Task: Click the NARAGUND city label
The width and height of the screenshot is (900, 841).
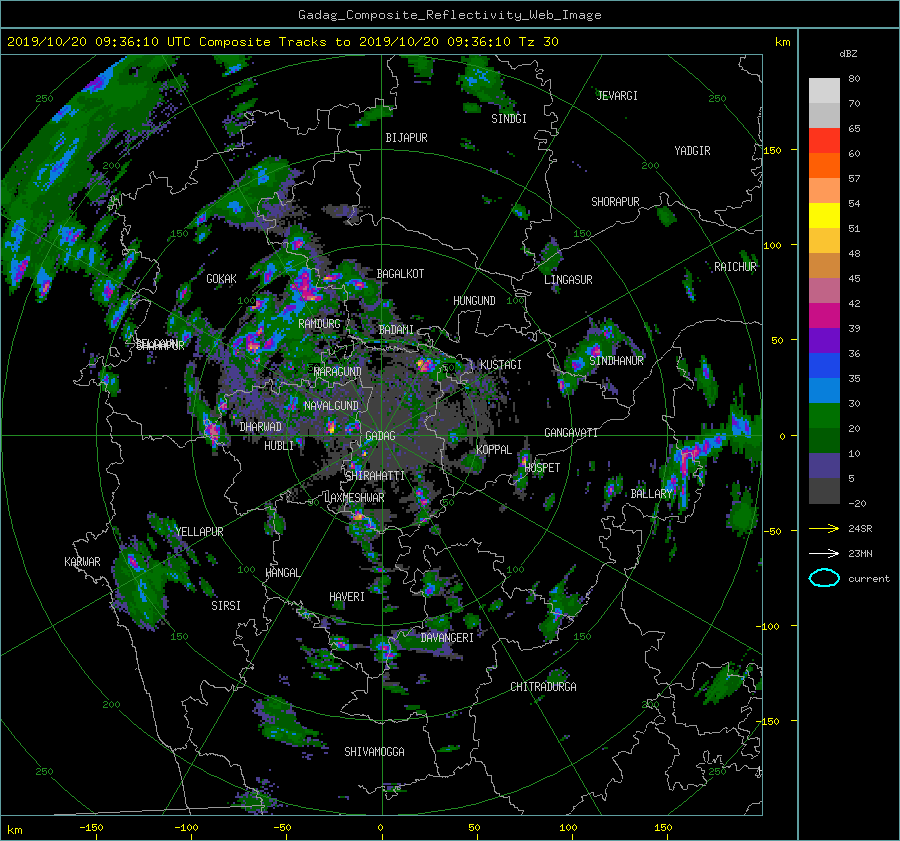Action: point(338,372)
